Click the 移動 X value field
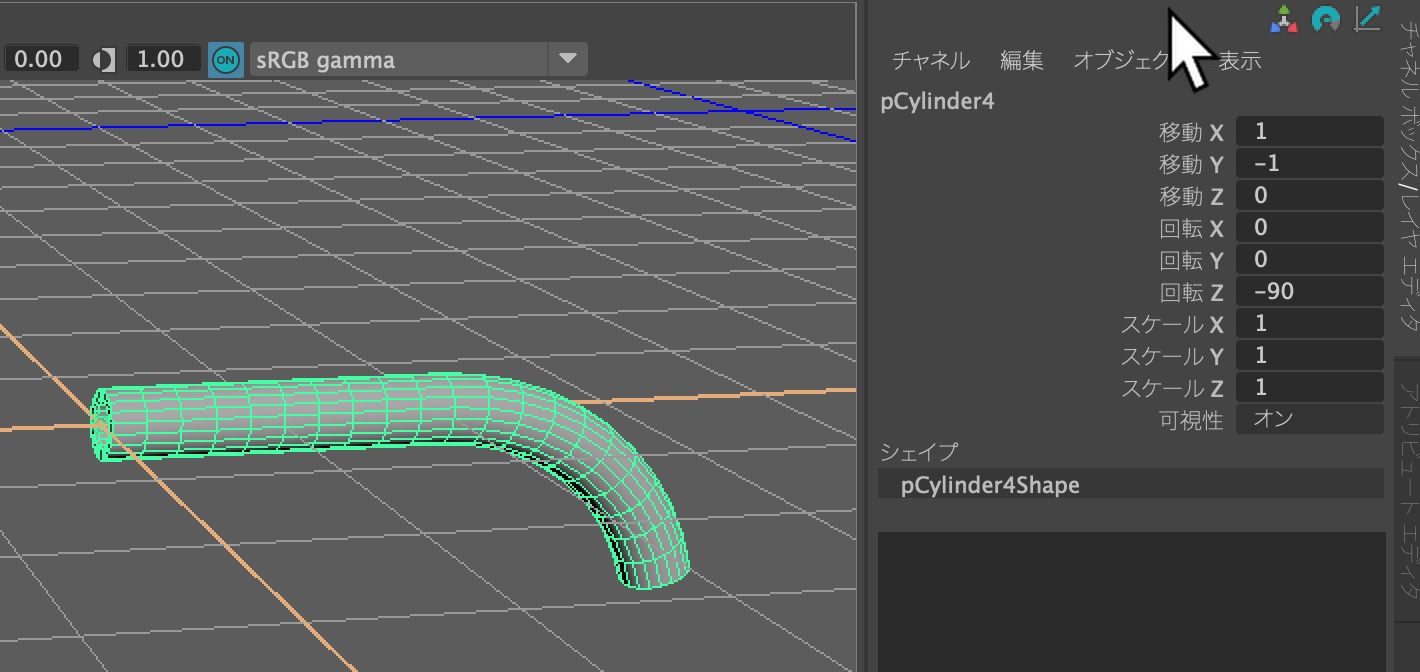This screenshot has height=672, width=1420. point(1310,131)
